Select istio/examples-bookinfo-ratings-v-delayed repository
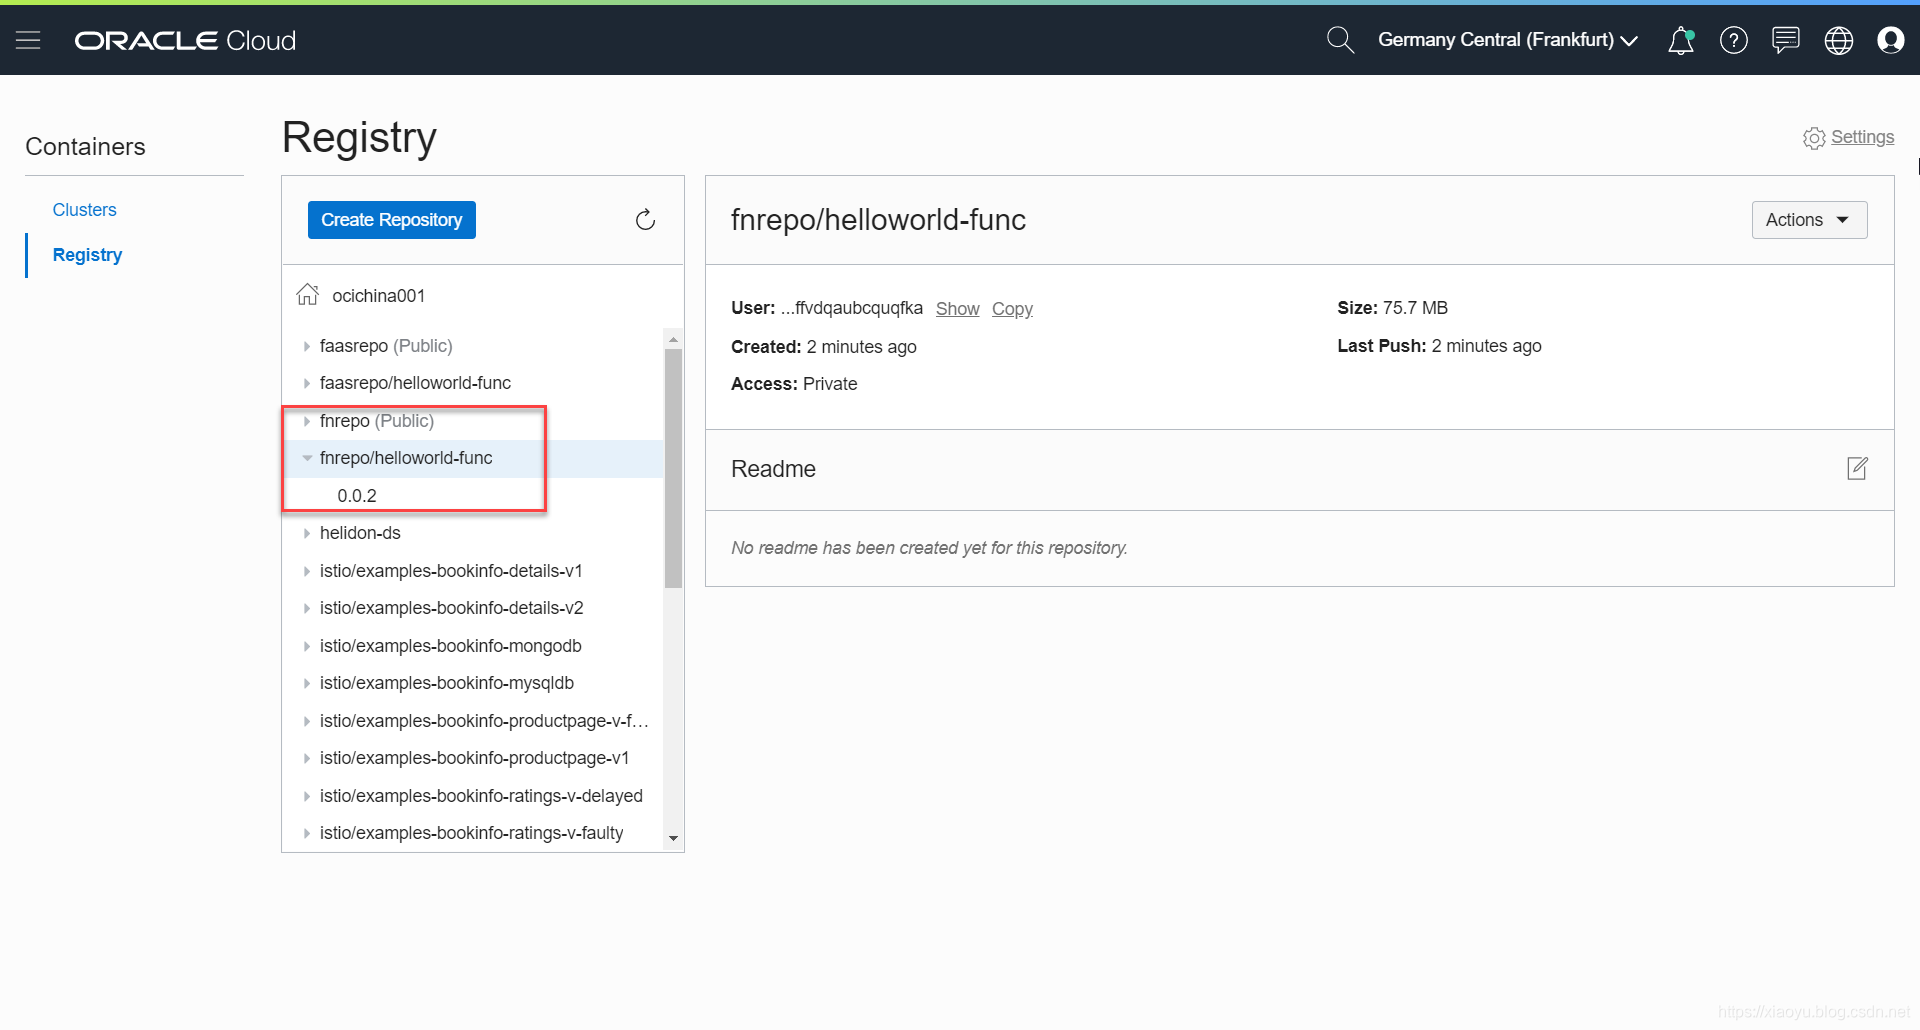 click(481, 796)
